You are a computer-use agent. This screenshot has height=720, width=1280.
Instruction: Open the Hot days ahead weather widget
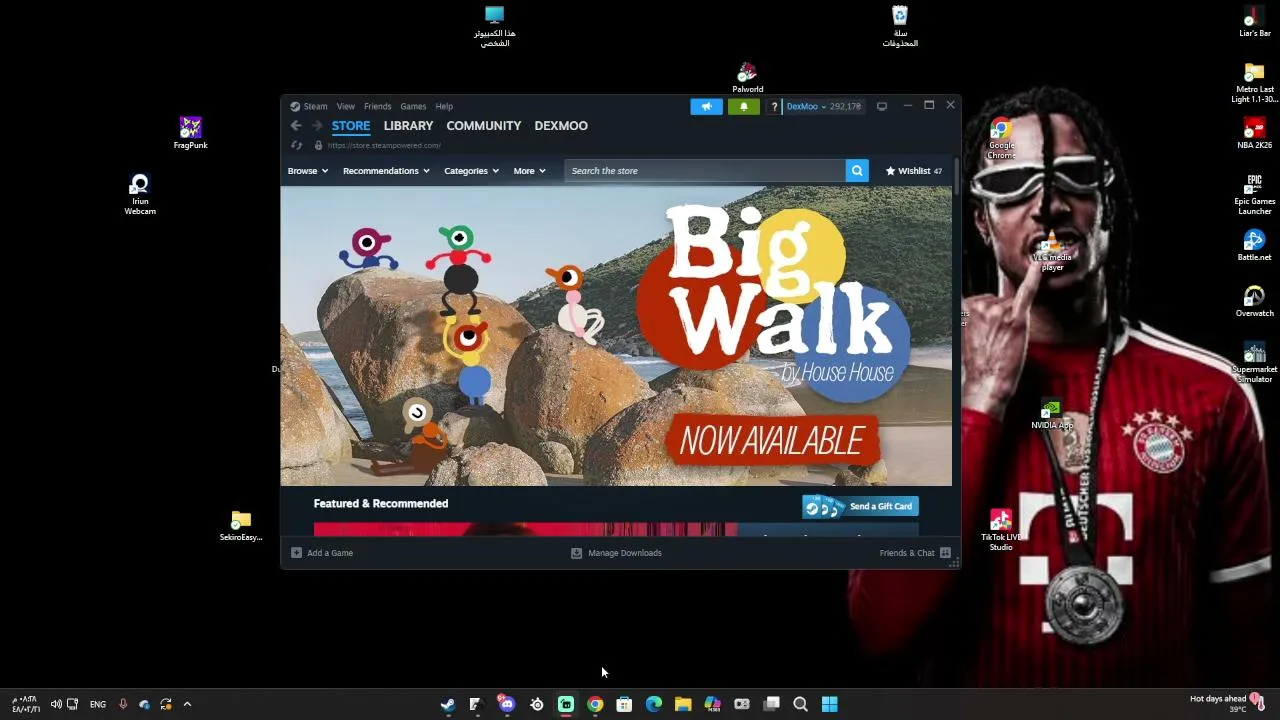pyautogui.click(x=1228, y=704)
